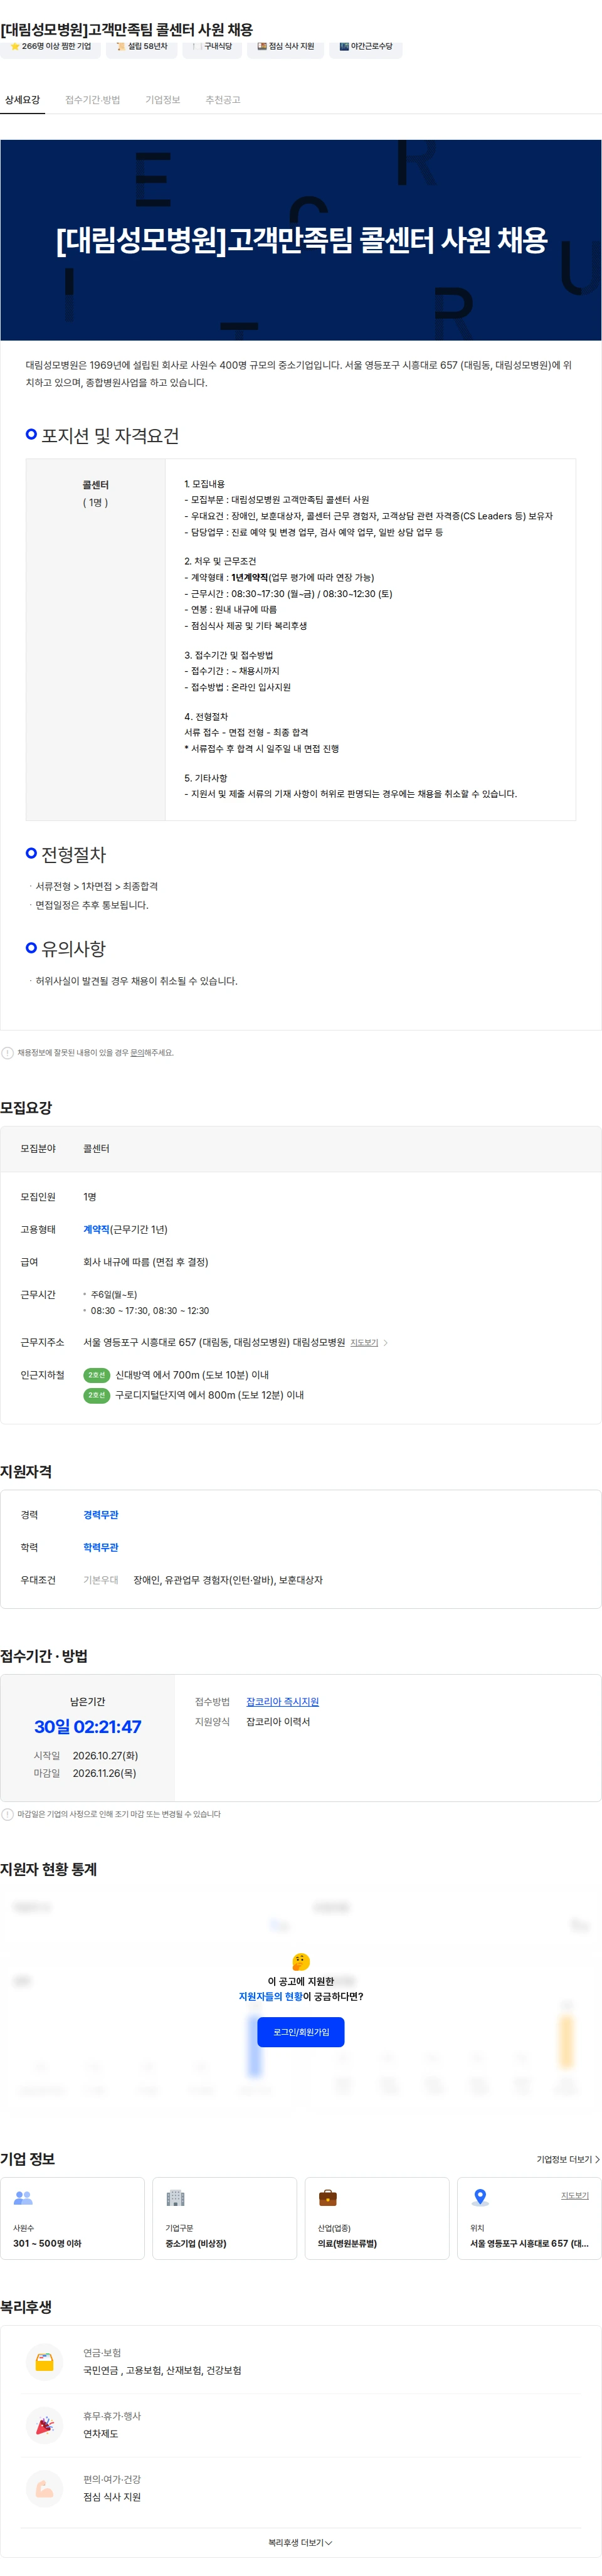Select the 추천공고 tab
602x2576 pixels.
tap(222, 100)
